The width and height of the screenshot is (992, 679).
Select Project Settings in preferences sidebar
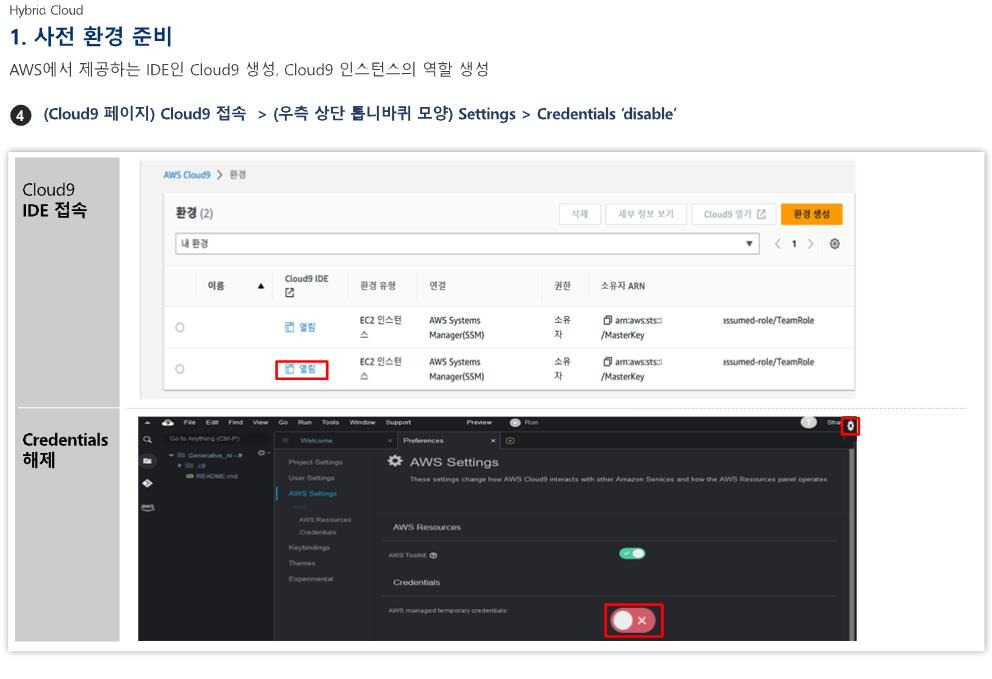tap(315, 462)
